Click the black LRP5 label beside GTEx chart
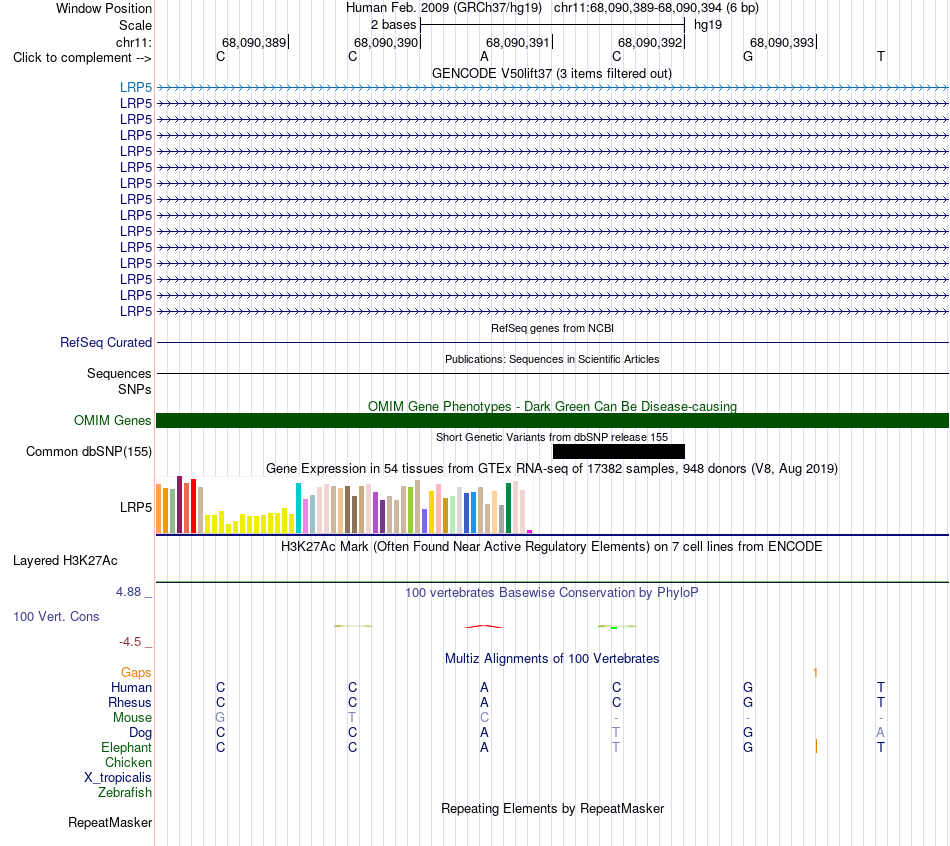Image resolution: width=950 pixels, height=846 pixels. [136, 507]
